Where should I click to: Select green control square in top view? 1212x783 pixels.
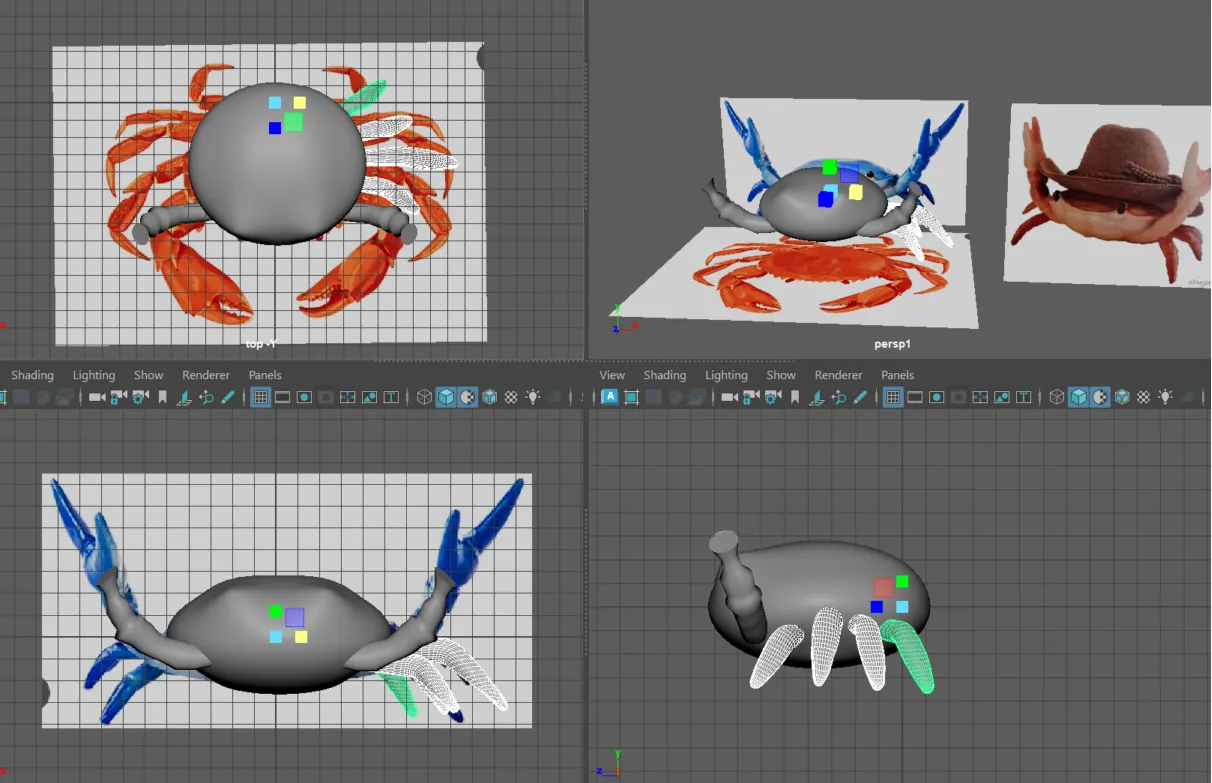tap(293, 122)
